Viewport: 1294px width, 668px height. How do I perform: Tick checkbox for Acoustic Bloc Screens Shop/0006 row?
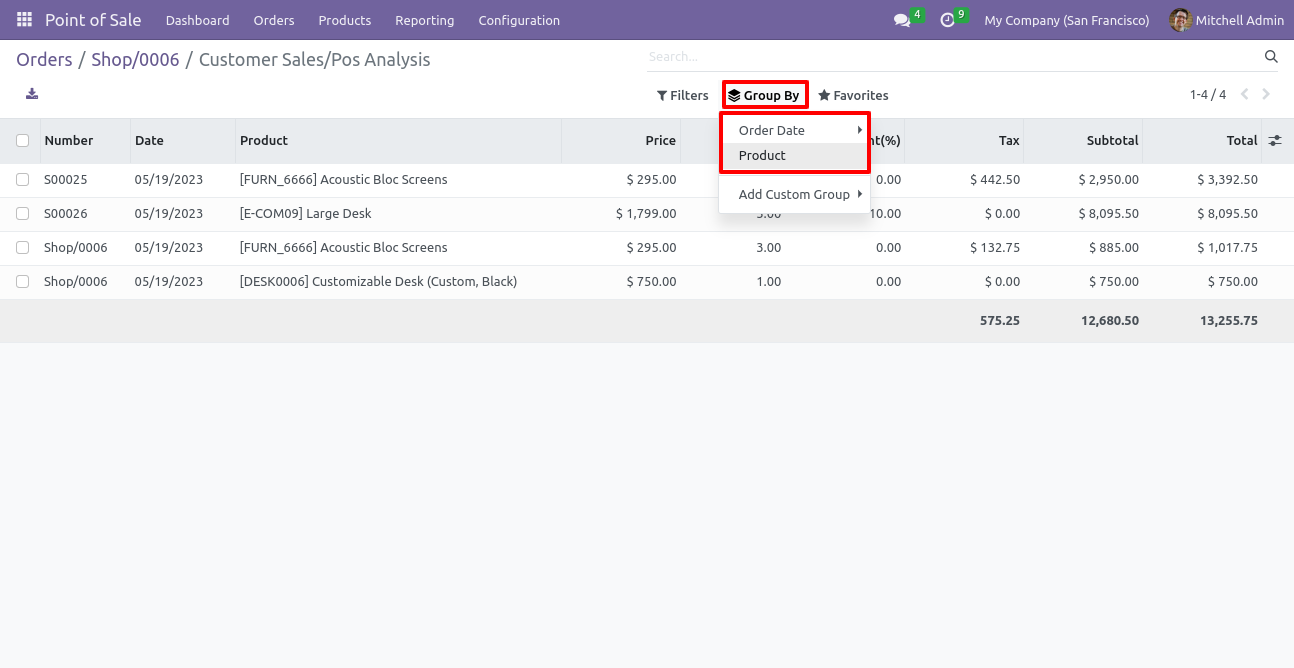pos(22,248)
